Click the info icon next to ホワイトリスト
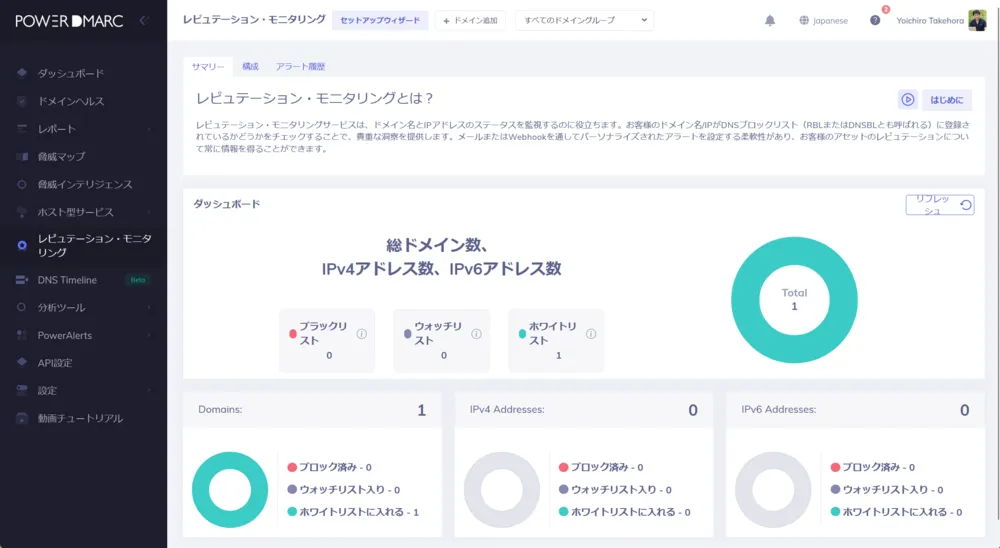 (x=591, y=334)
